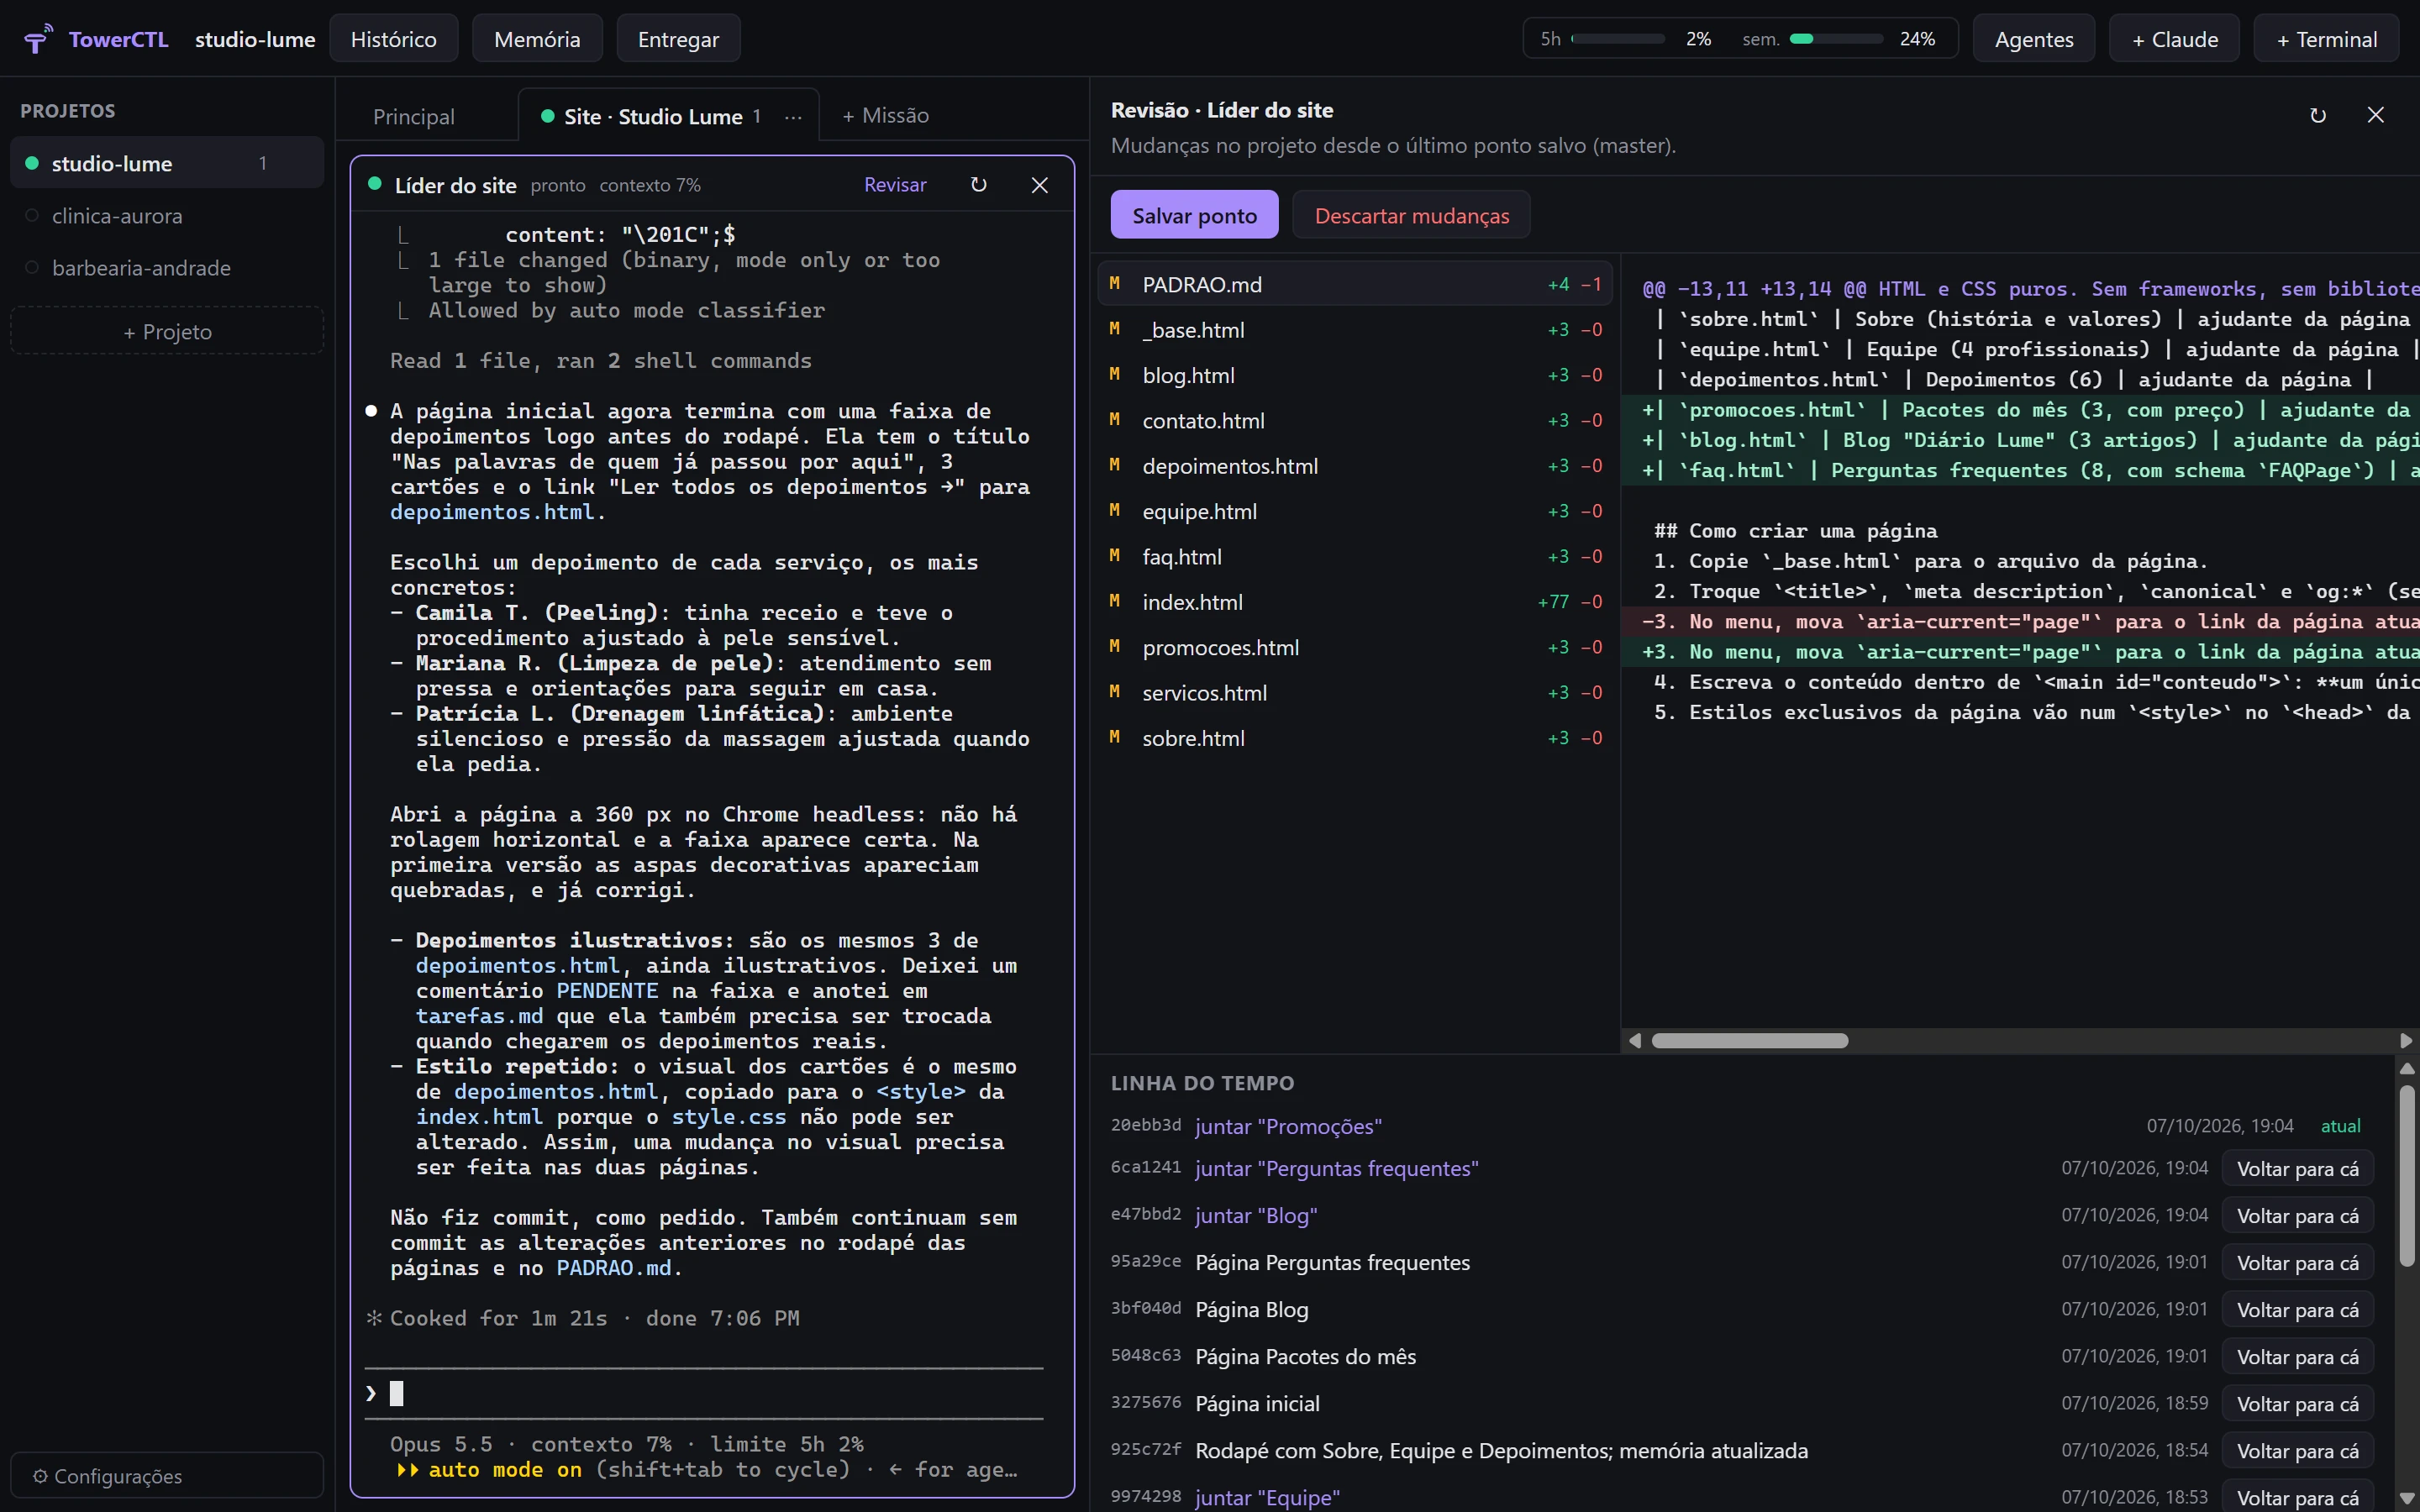The width and height of the screenshot is (2420, 1512).
Task: Select promocoes.html in changed files
Action: click(x=1355, y=647)
